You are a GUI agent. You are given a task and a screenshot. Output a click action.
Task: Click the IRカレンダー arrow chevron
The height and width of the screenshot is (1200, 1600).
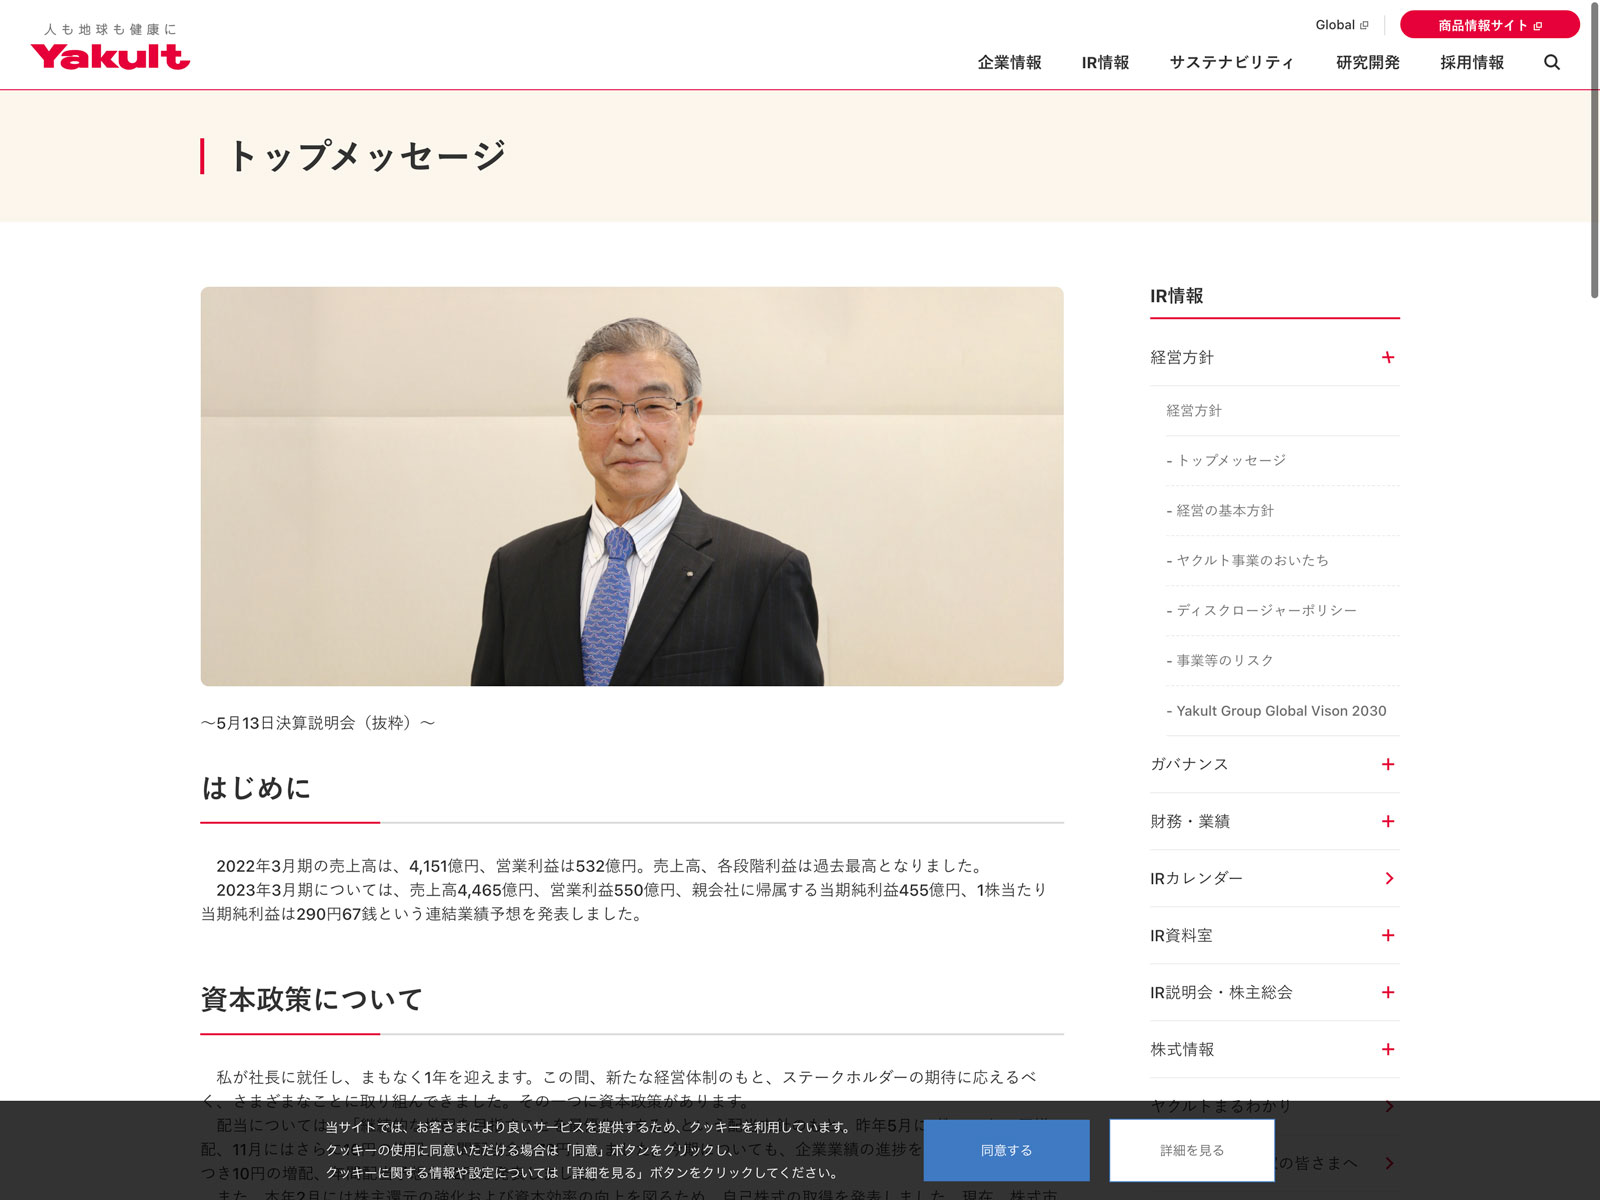coord(1388,878)
